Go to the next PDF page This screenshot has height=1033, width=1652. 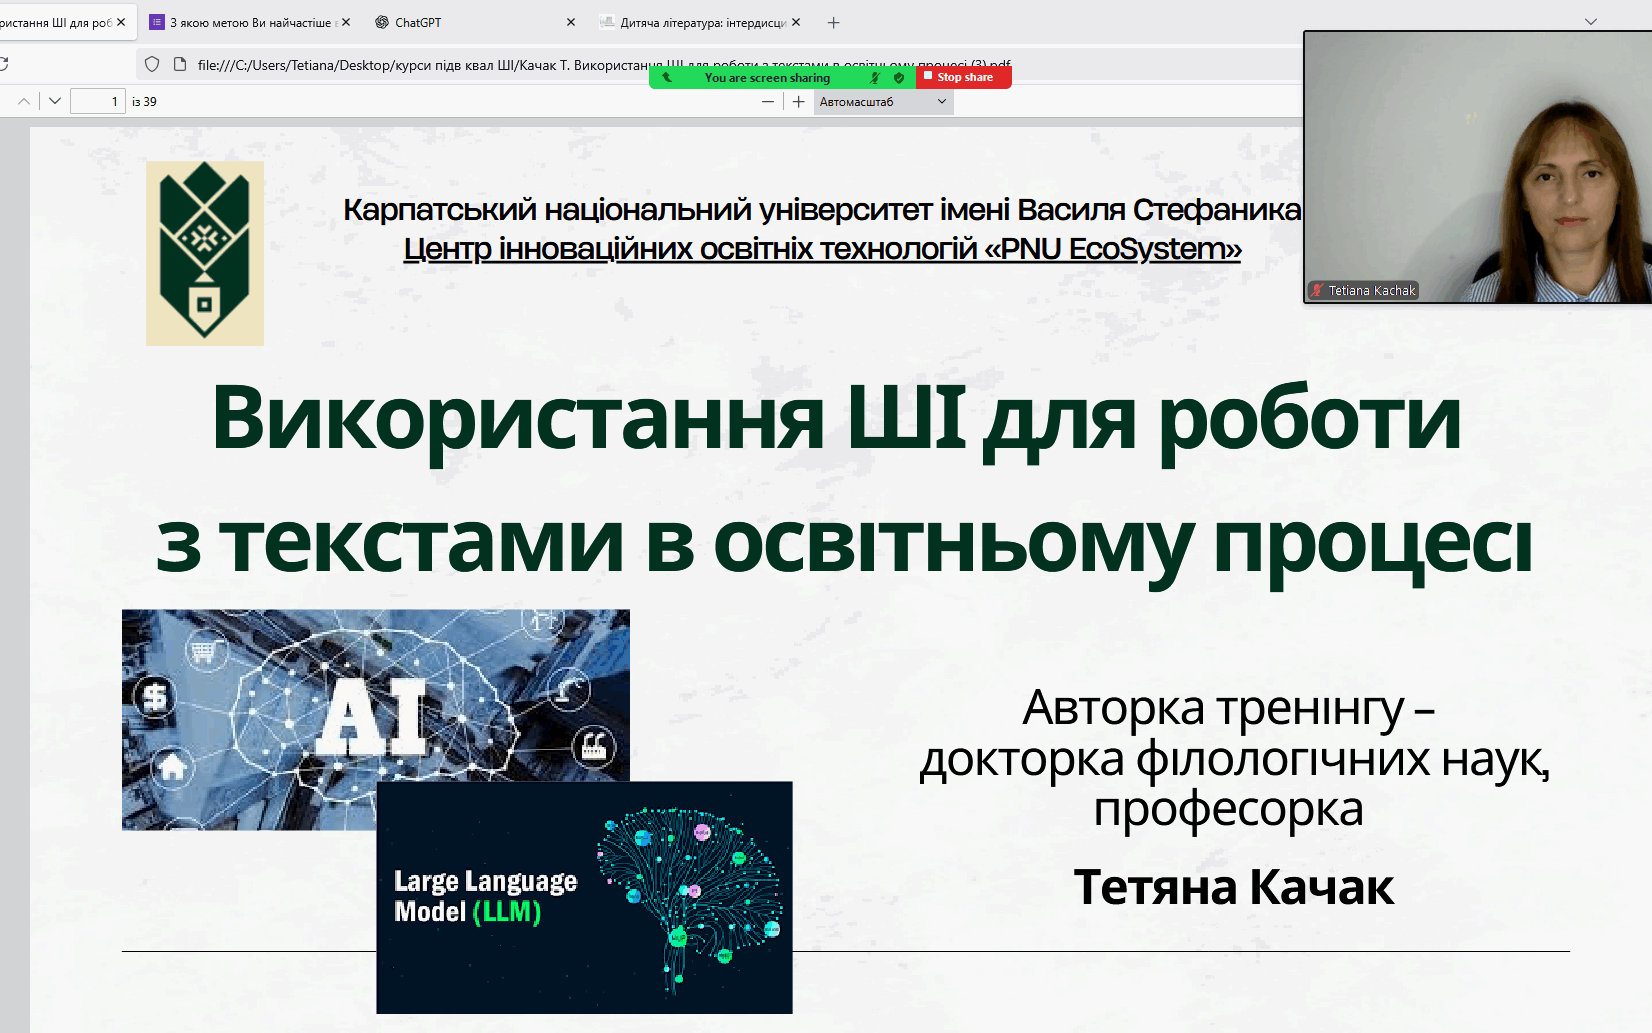point(55,101)
